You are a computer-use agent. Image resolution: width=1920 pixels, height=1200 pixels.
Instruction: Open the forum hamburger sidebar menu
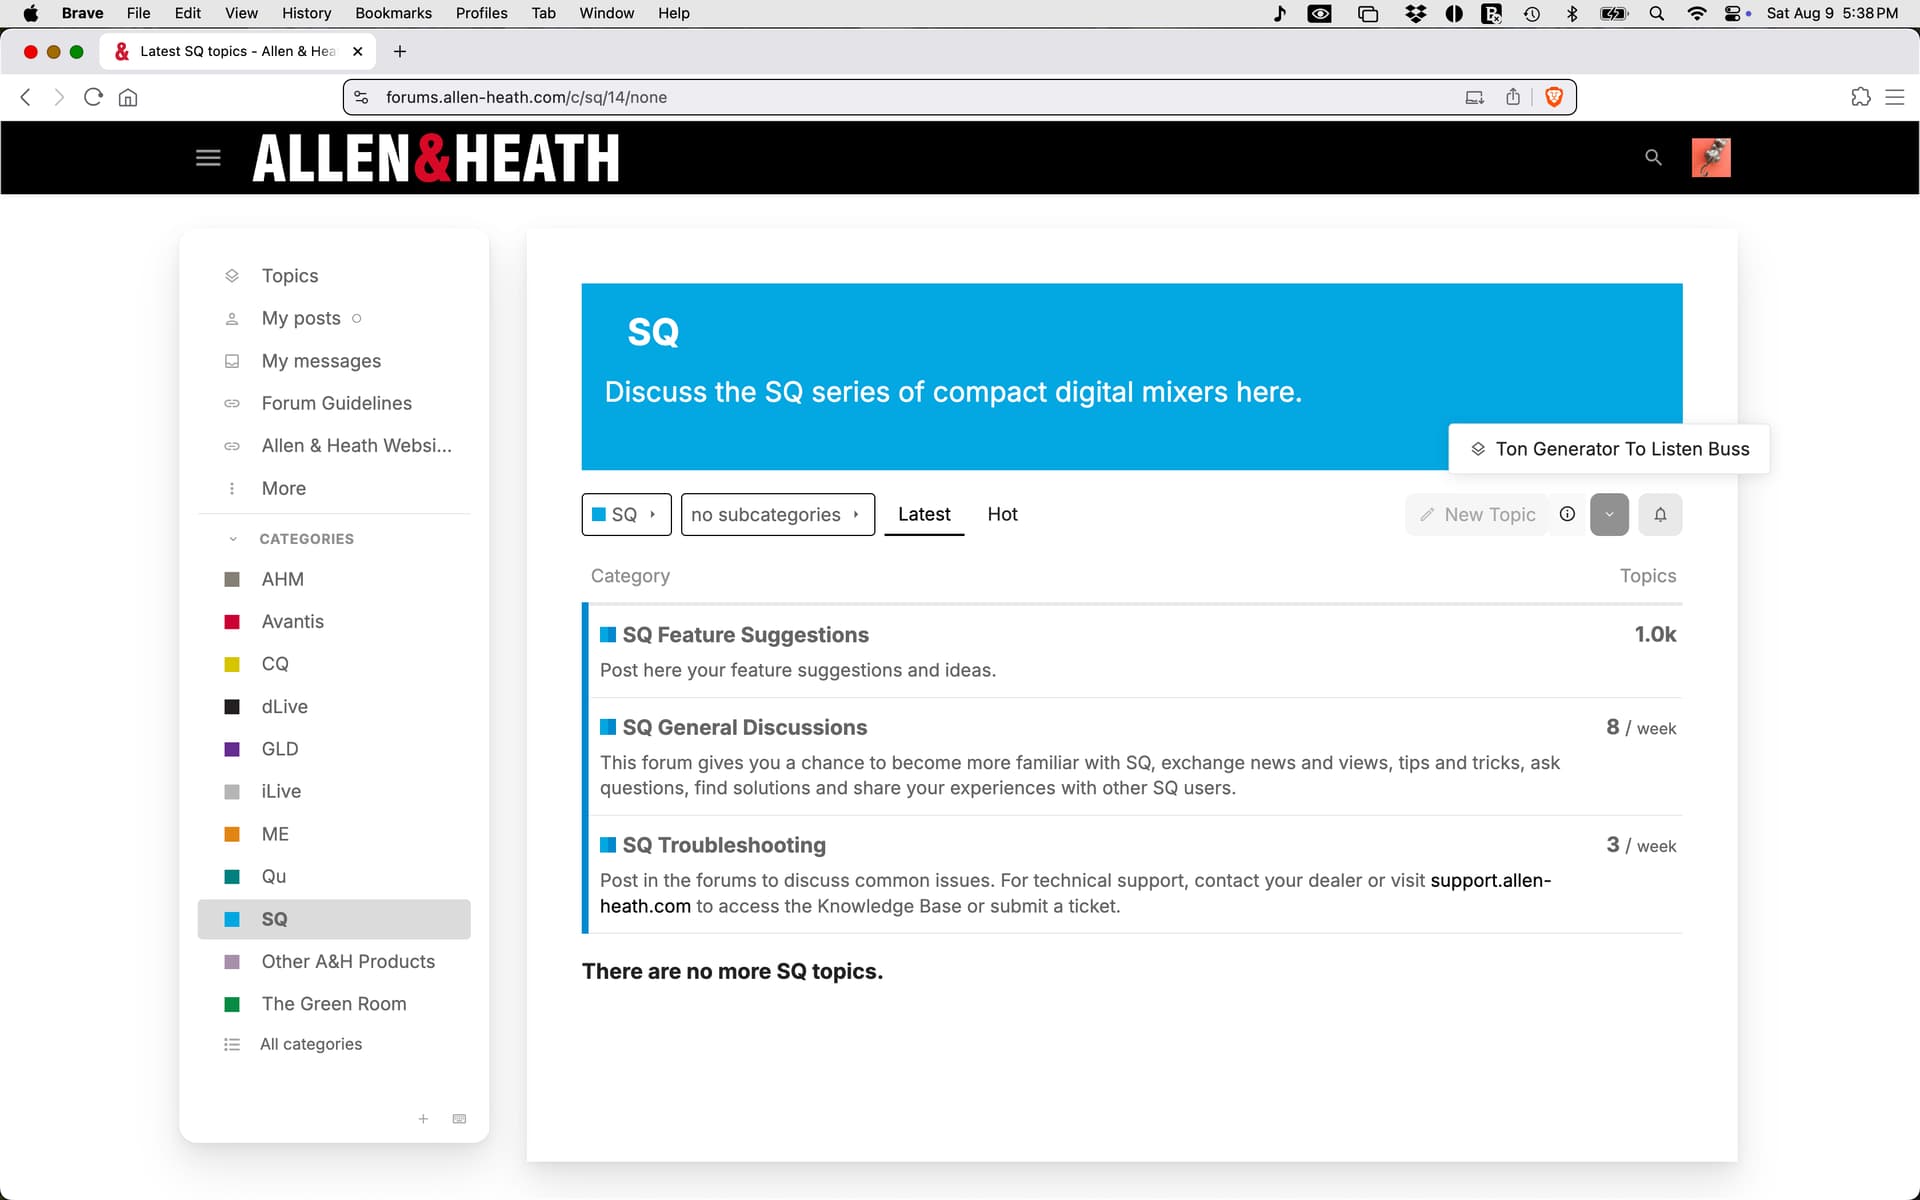[208, 158]
